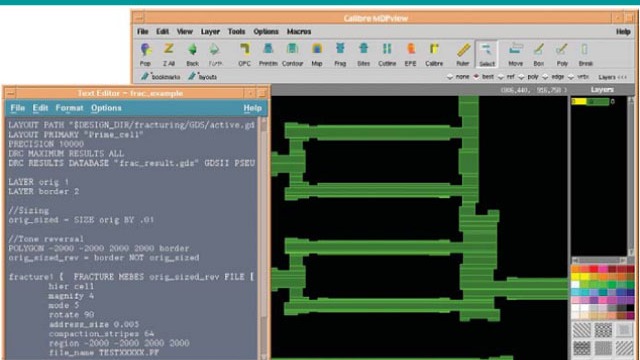The image size is (640, 360).
Task: Open the View menu
Action: [184, 31]
